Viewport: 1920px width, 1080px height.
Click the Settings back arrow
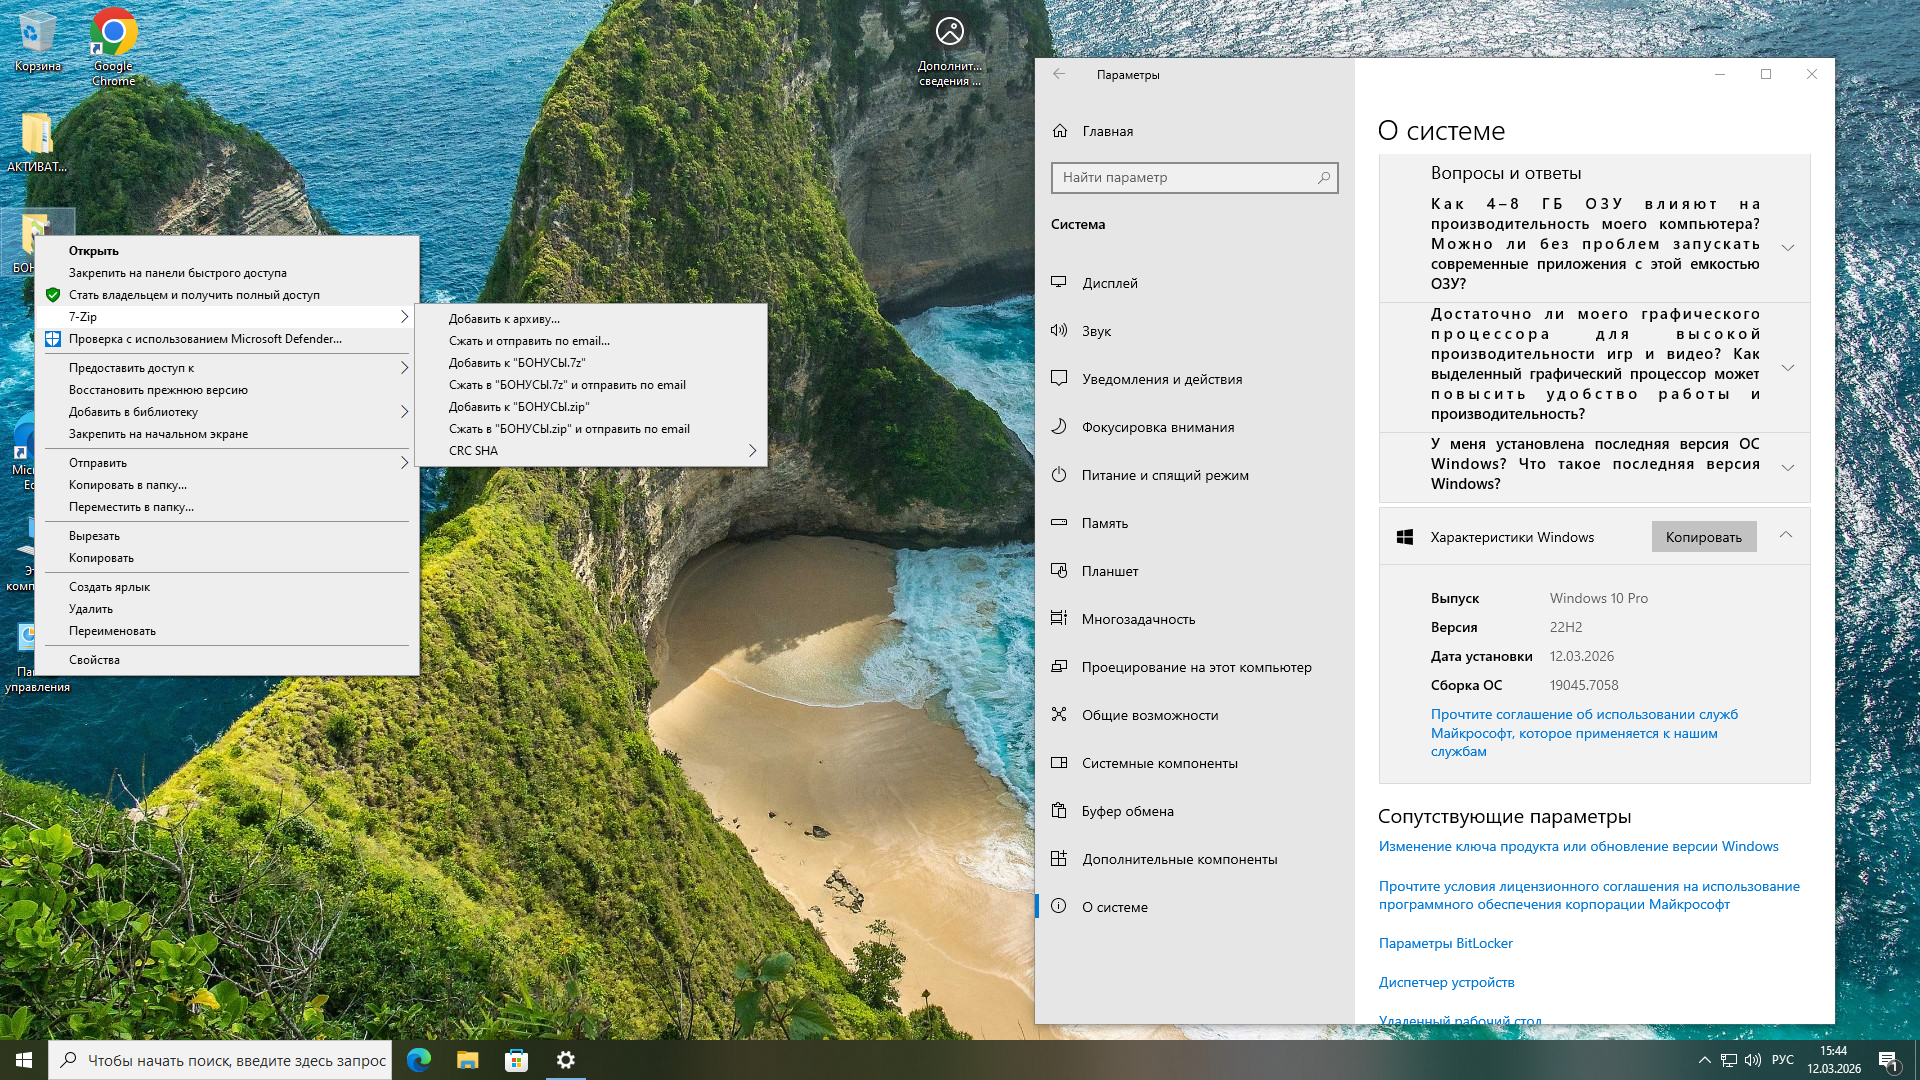pos(1059,74)
